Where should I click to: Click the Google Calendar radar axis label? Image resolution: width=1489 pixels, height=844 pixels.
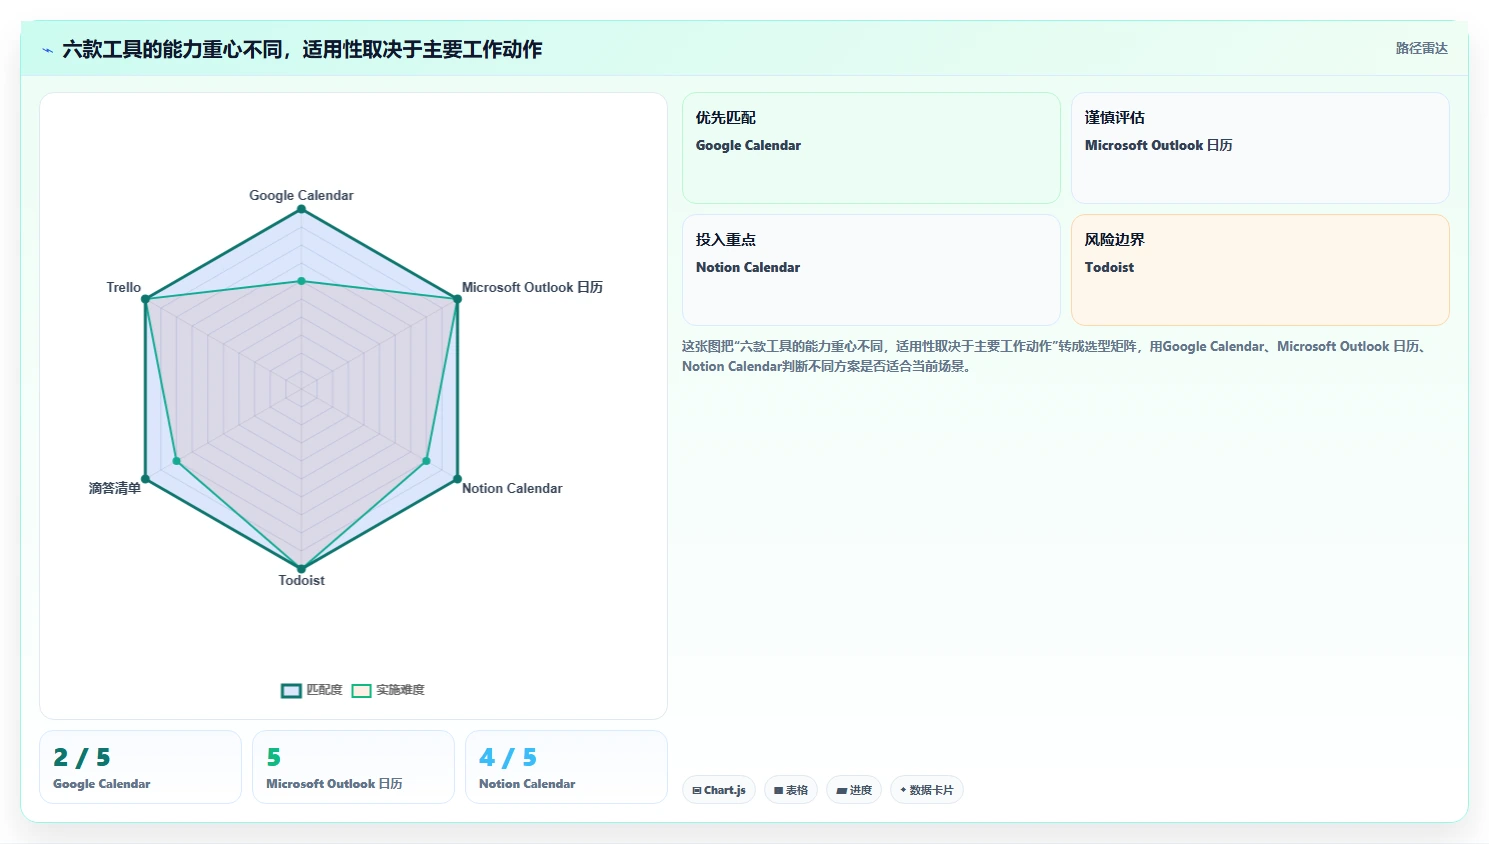coord(301,195)
